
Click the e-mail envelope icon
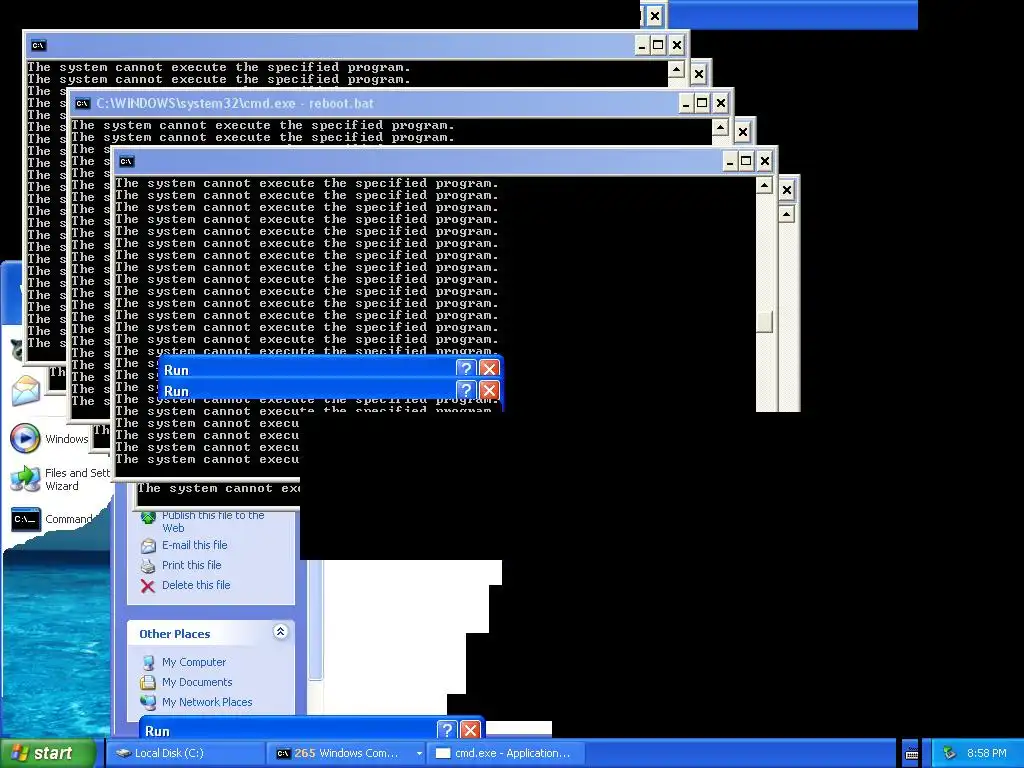tap(148, 545)
